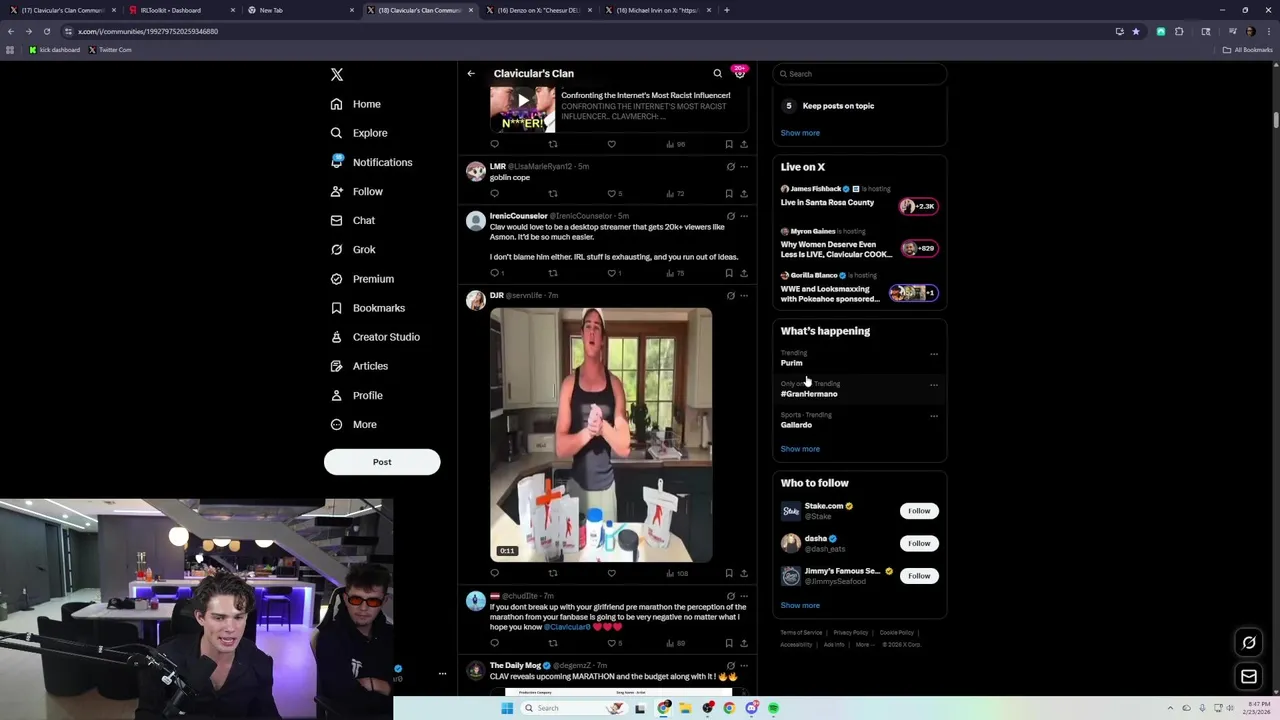Bookmark IrenicCounselor's post
Screen dimensions: 1280x720
728,273
